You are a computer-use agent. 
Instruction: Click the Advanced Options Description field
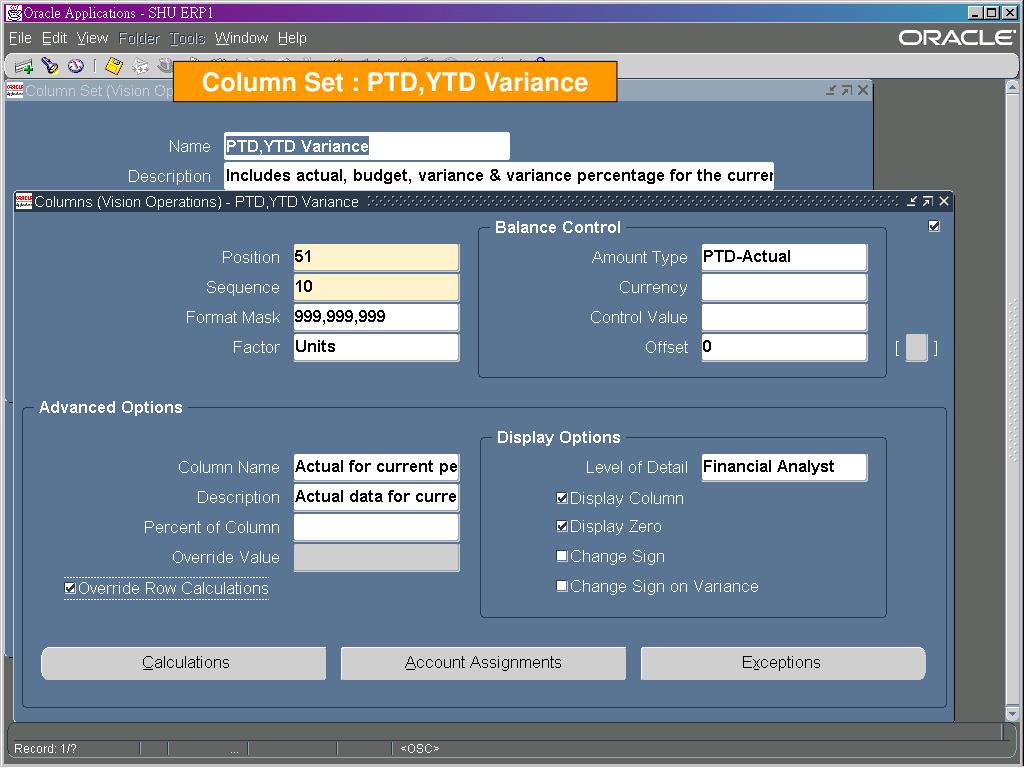pyautogui.click(x=376, y=497)
